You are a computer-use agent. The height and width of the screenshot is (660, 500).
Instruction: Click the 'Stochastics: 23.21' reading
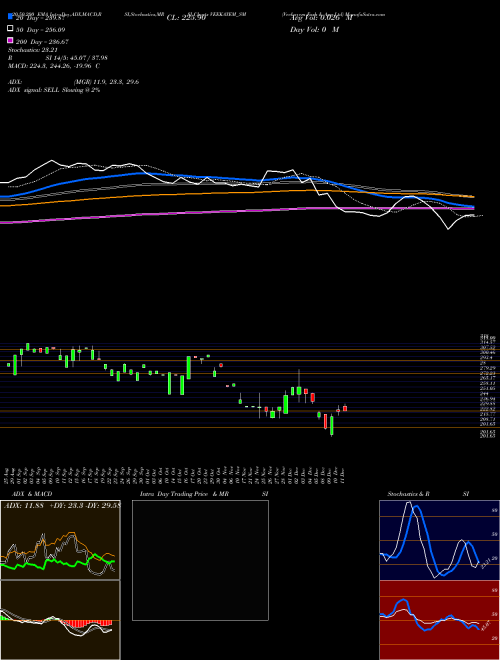tap(32, 50)
